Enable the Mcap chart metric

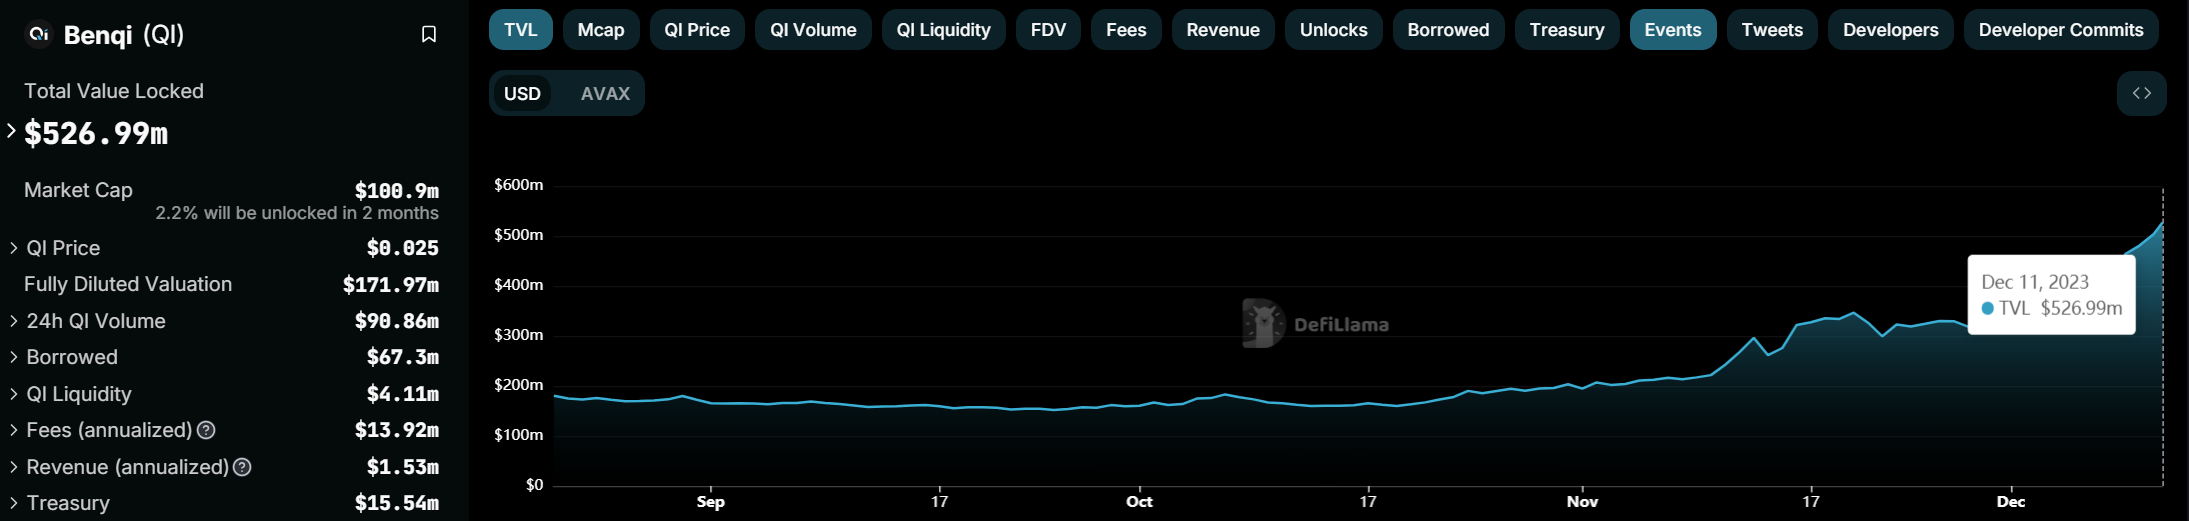point(600,30)
